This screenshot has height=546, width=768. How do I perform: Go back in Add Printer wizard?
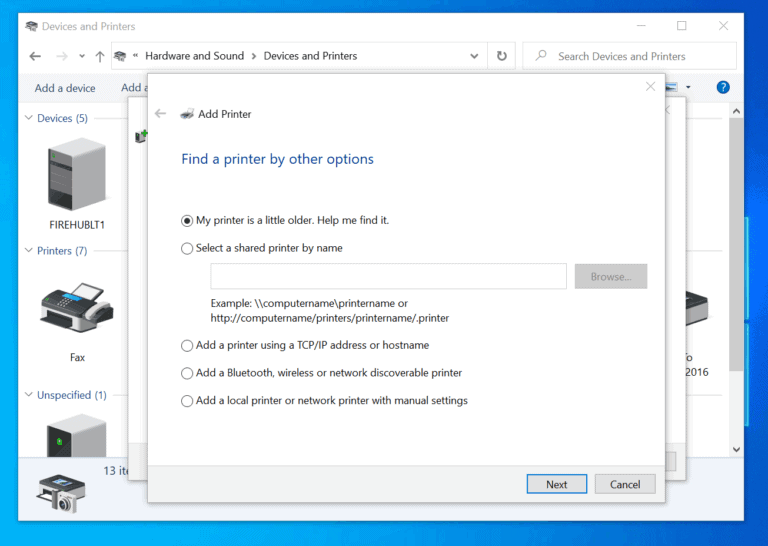[x=160, y=114]
